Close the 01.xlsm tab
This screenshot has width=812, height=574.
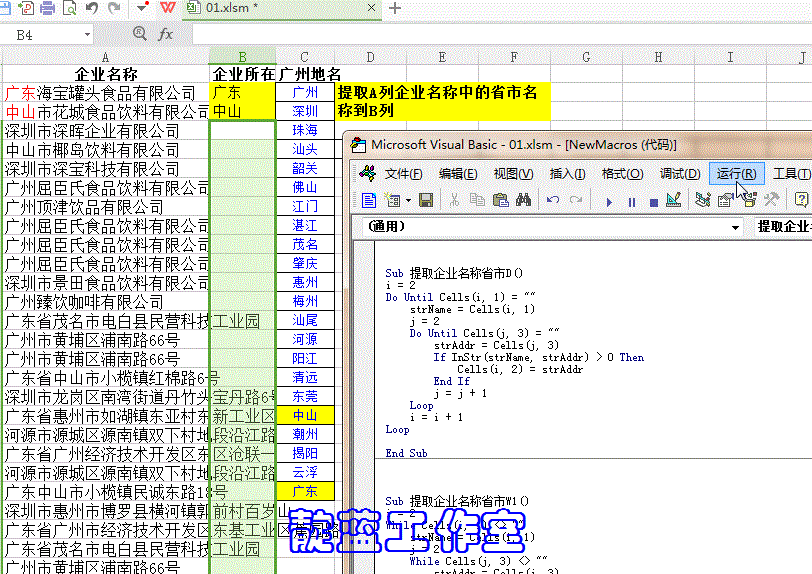(371, 8)
